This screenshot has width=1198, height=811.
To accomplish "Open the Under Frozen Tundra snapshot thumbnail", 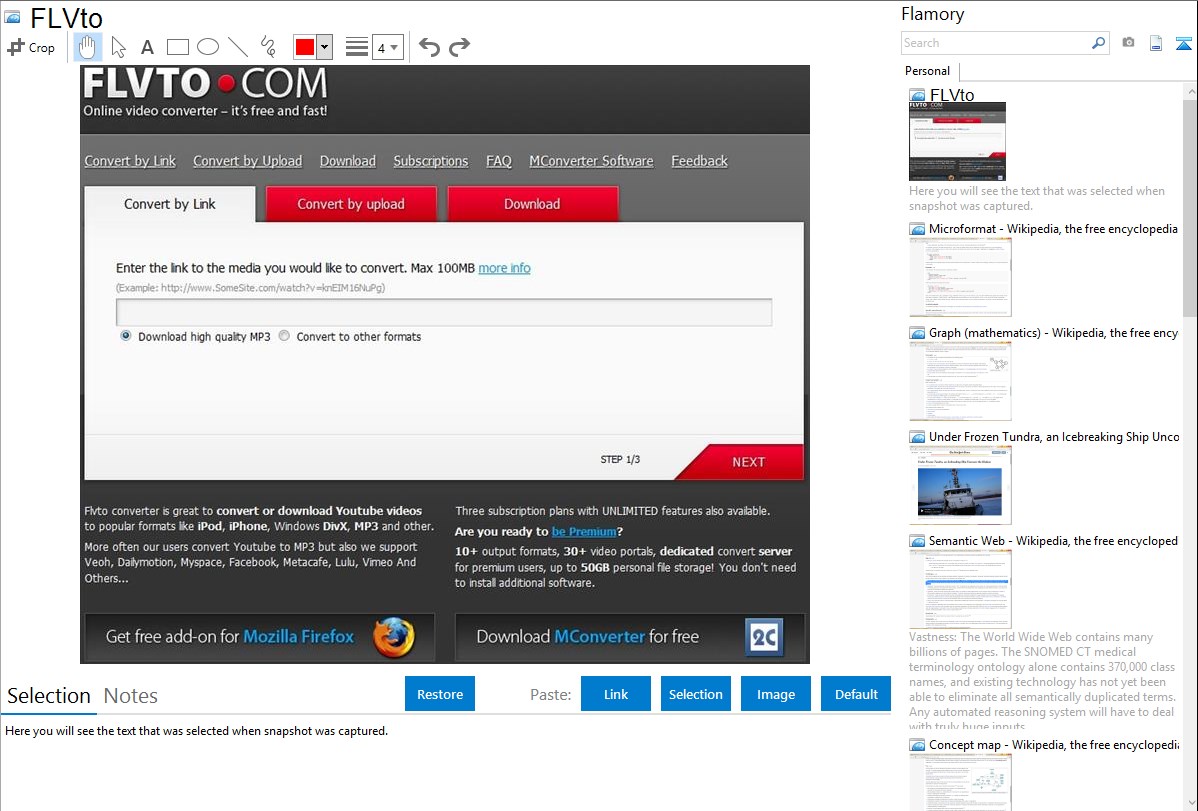I will coord(960,484).
